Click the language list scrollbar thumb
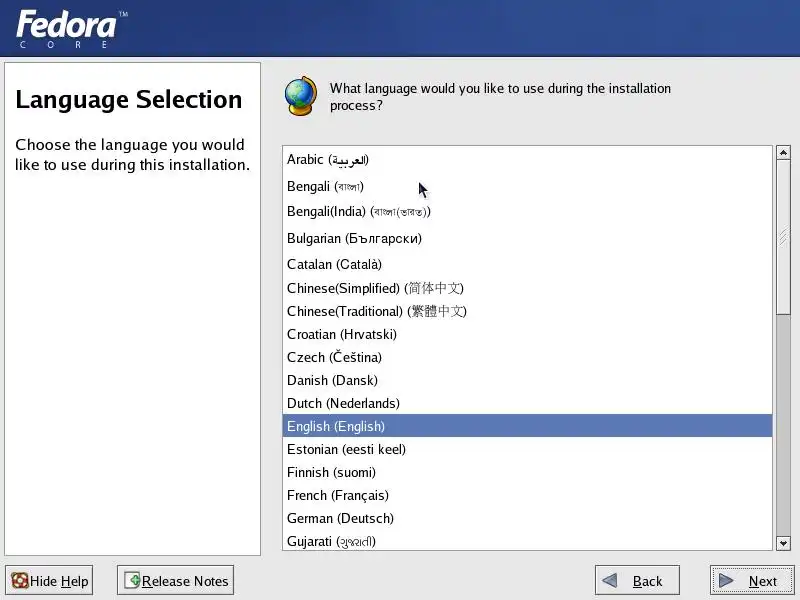 click(783, 238)
